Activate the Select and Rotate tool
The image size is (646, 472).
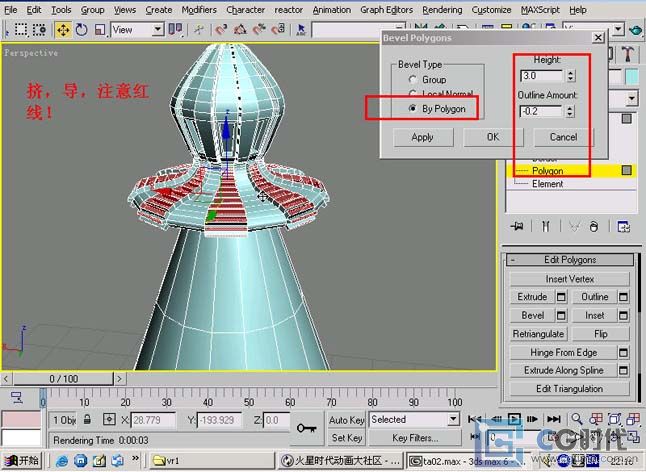click(82, 30)
